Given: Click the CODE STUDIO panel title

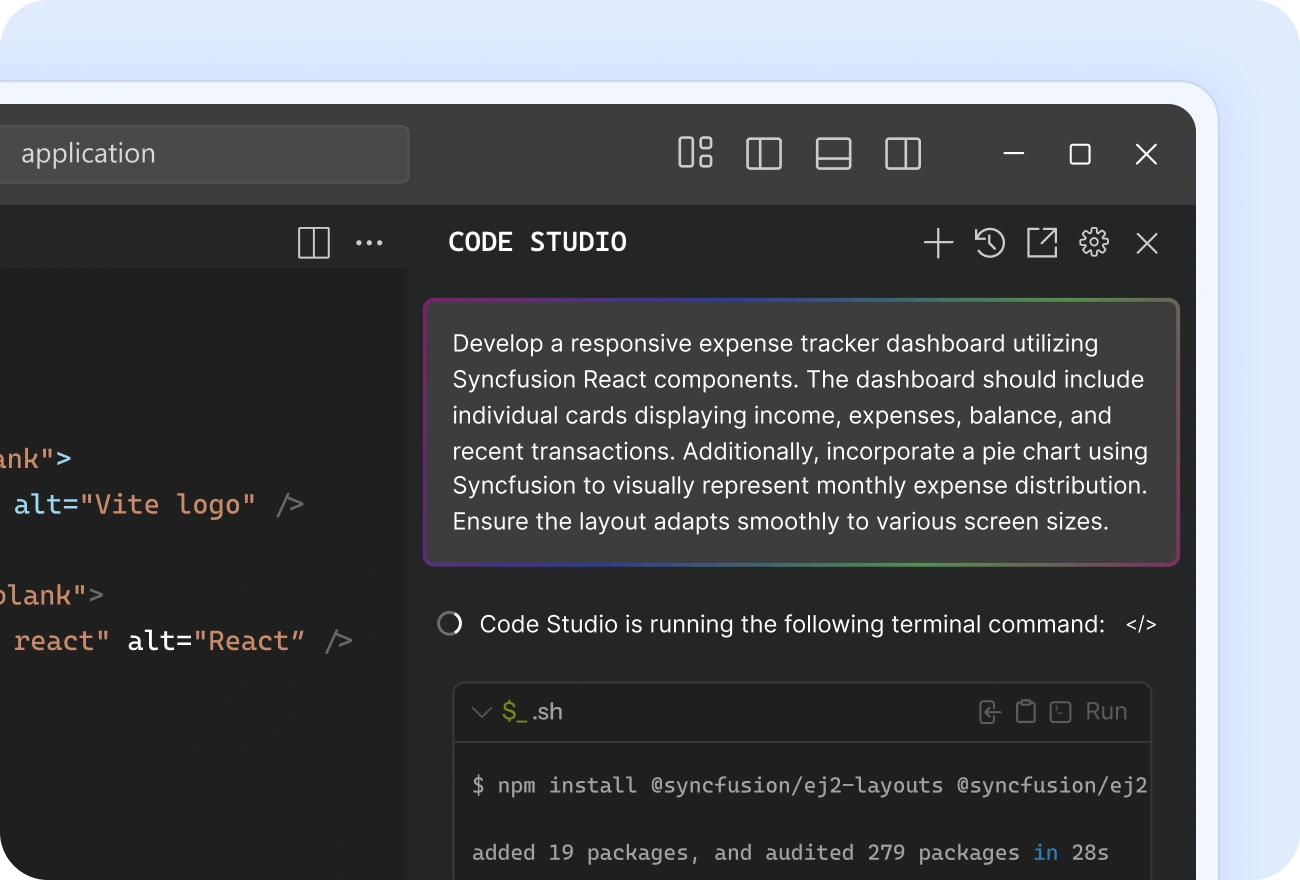Looking at the screenshot, I should click(x=537, y=242).
